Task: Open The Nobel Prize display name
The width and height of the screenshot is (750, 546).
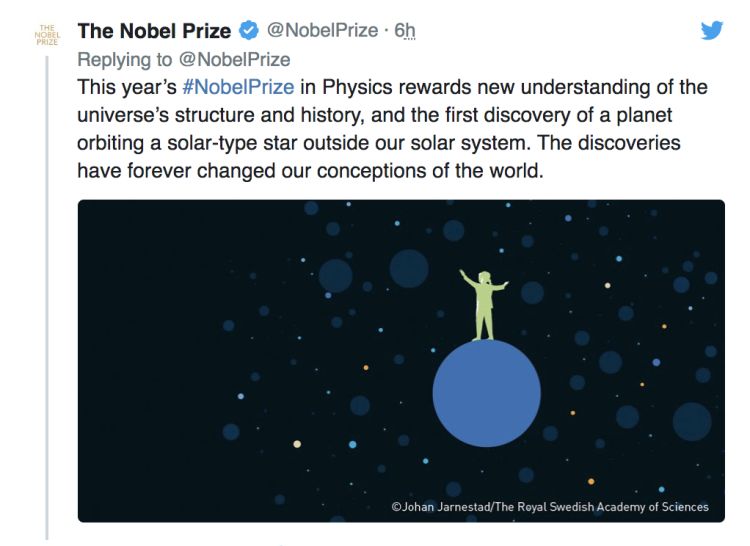Action: pyautogui.click(x=154, y=31)
